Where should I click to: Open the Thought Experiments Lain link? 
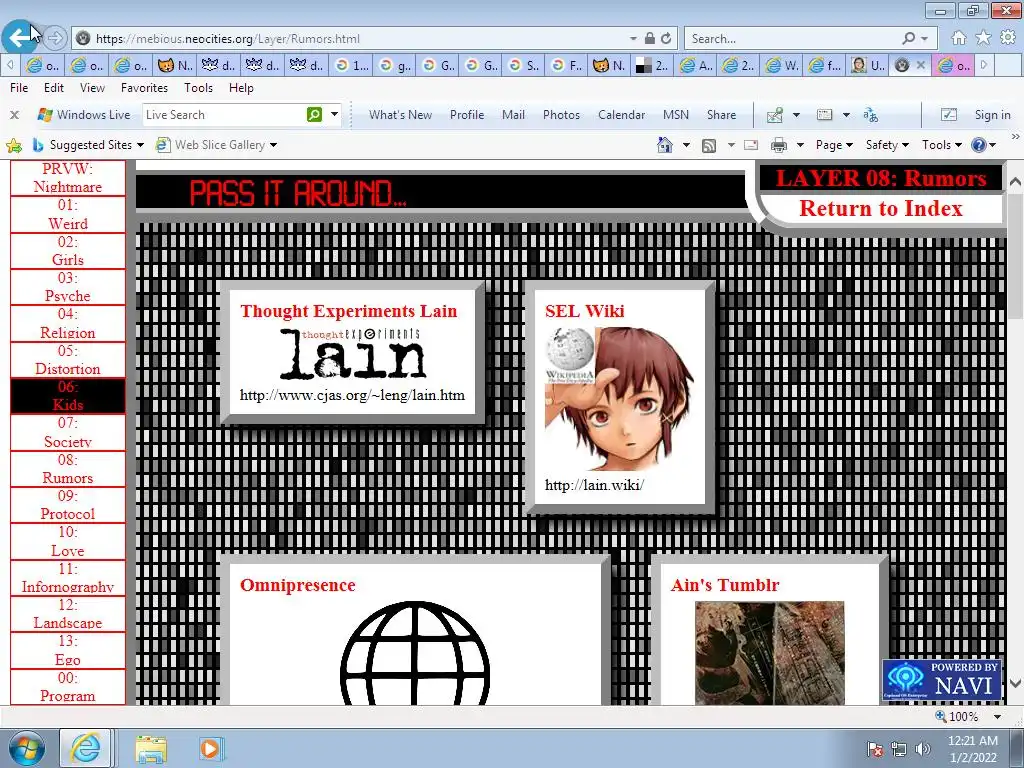pos(349,311)
